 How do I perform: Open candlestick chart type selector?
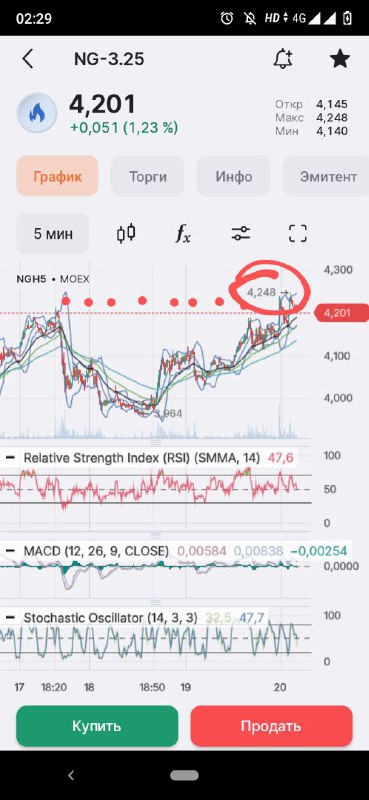point(126,234)
